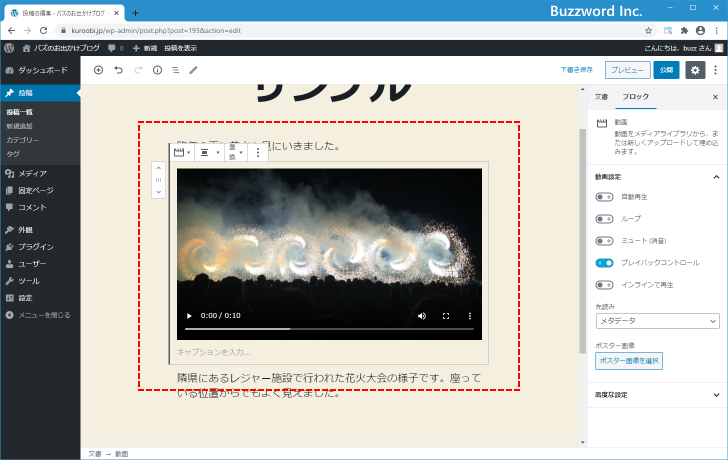
Task: Open the block list view outline
Action: point(175,70)
